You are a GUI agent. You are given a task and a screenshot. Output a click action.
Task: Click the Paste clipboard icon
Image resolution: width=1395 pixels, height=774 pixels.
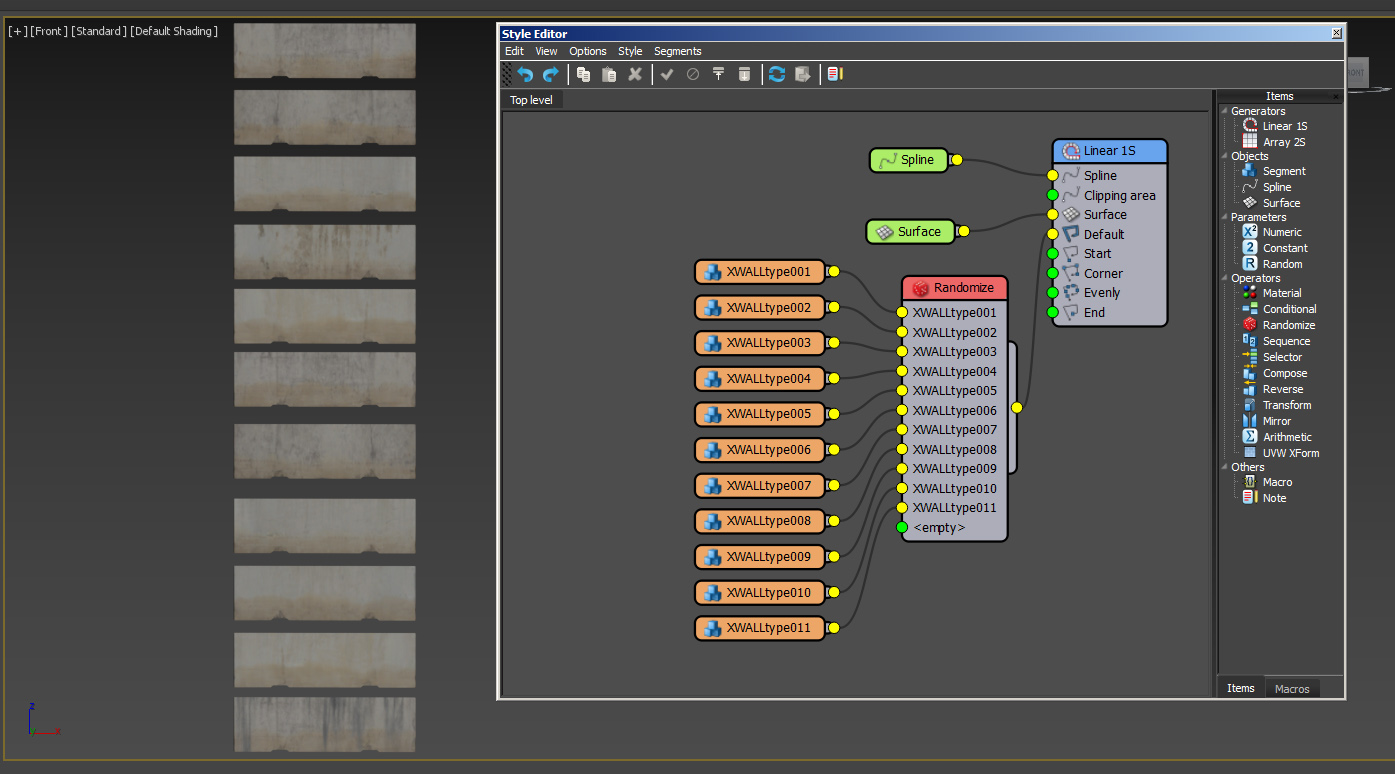pyautogui.click(x=608, y=75)
